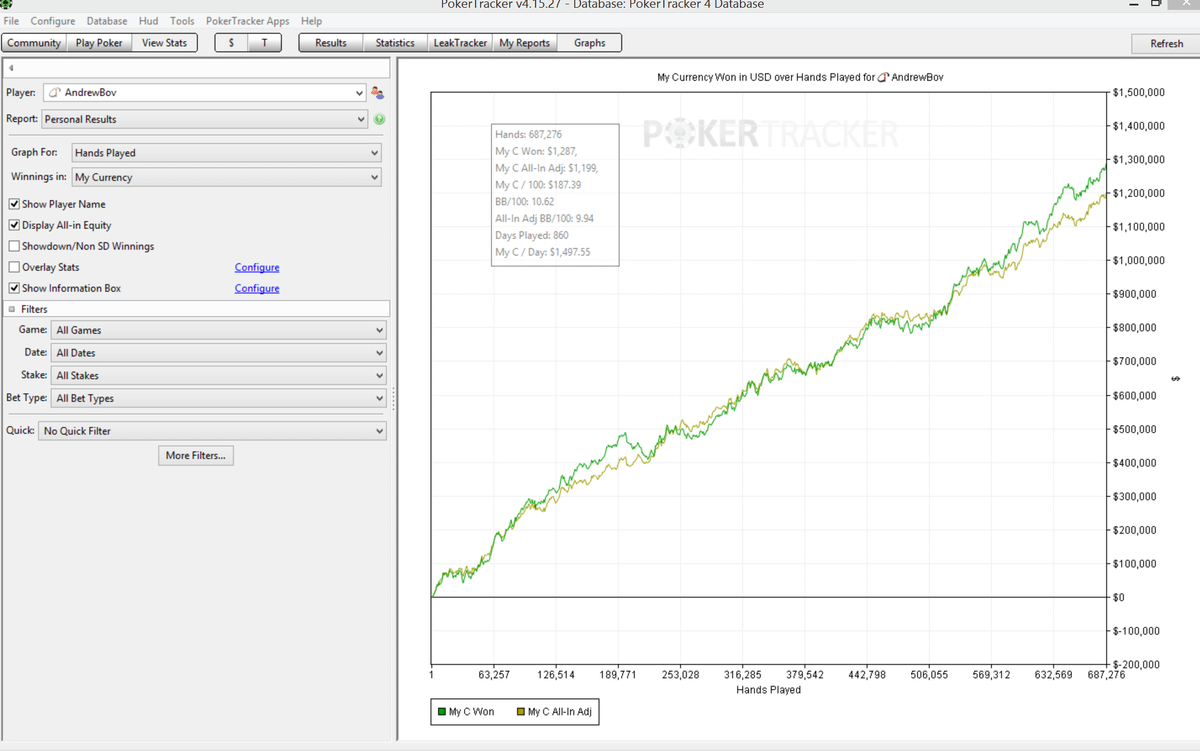Click the Filters section collapse icon
1200x751 pixels.
click(x=11, y=309)
